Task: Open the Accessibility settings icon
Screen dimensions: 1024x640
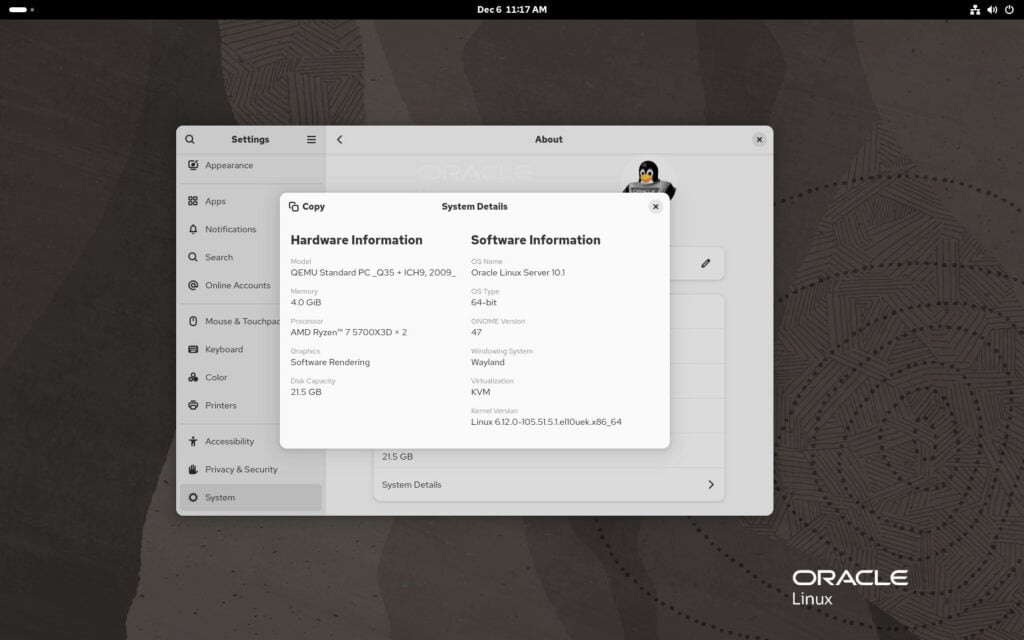Action: (x=192, y=441)
